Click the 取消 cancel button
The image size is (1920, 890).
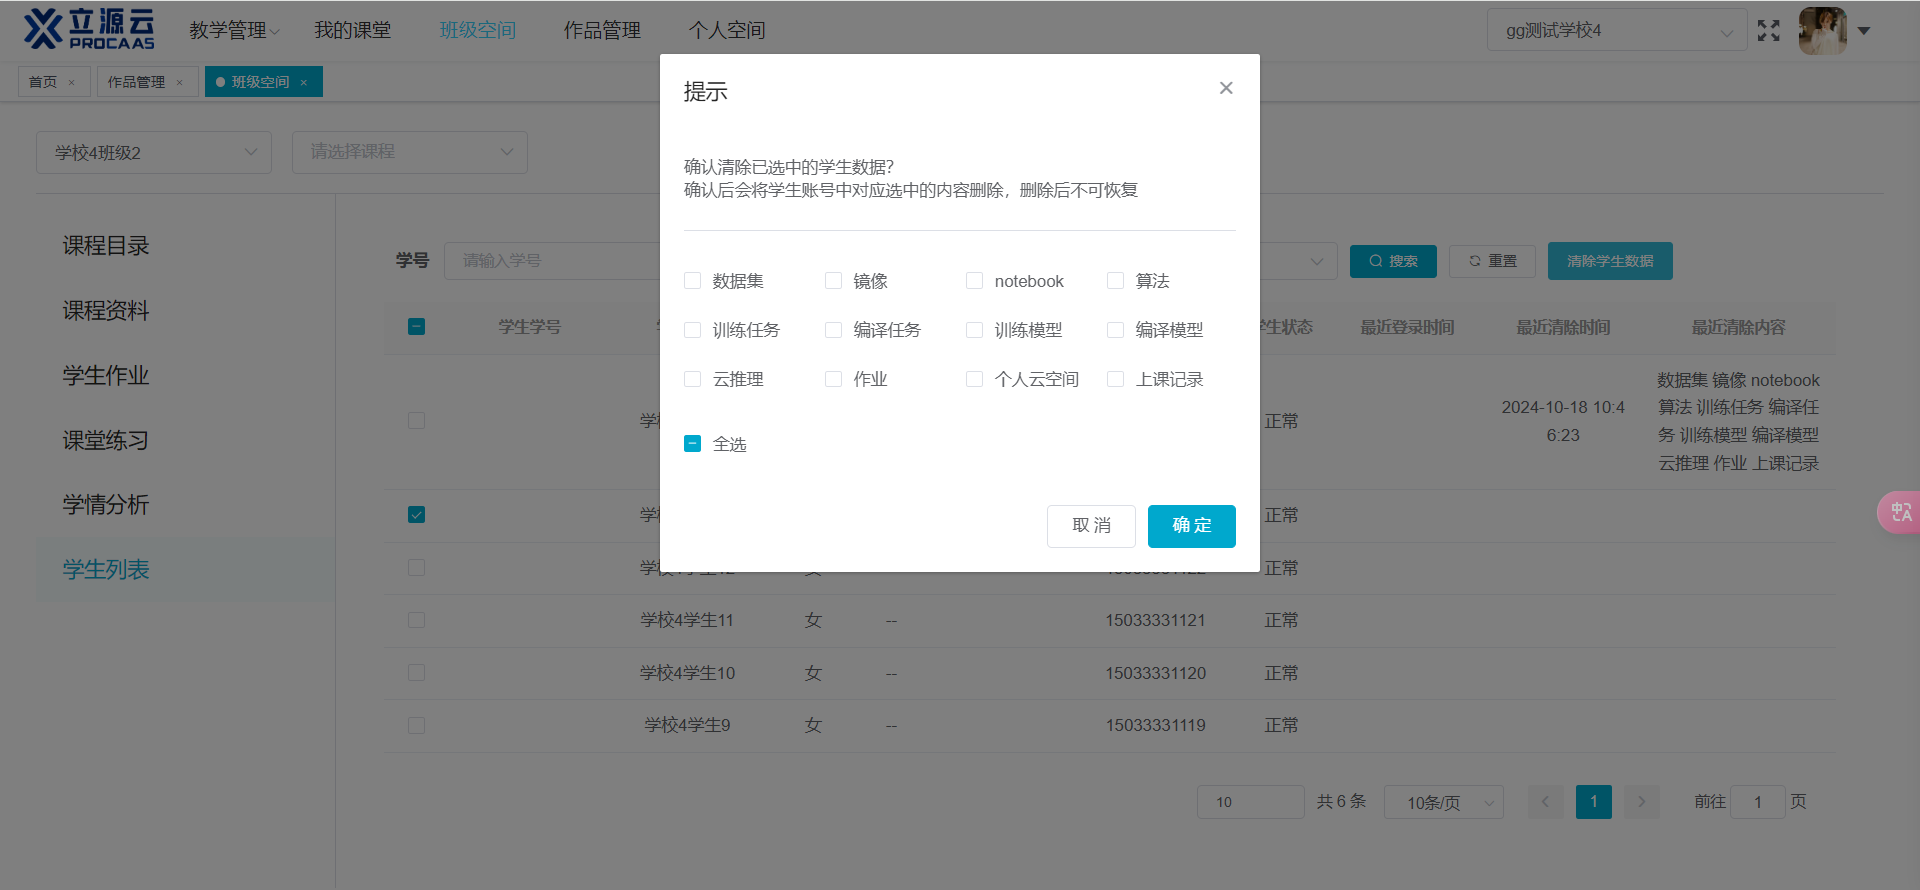pyautogui.click(x=1091, y=526)
